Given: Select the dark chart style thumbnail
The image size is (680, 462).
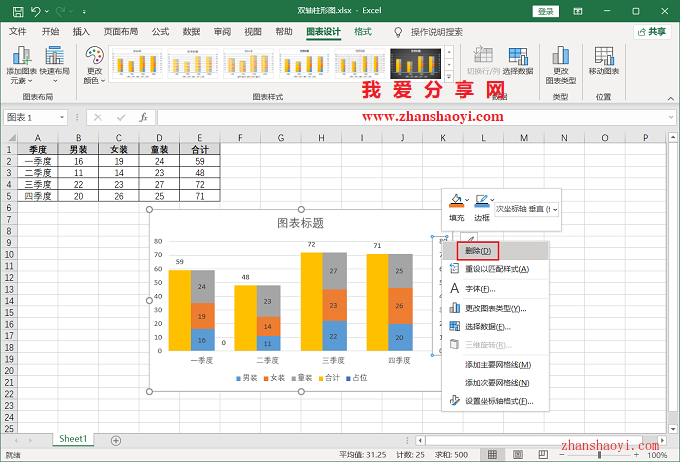Looking at the screenshot, I should pos(415,63).
